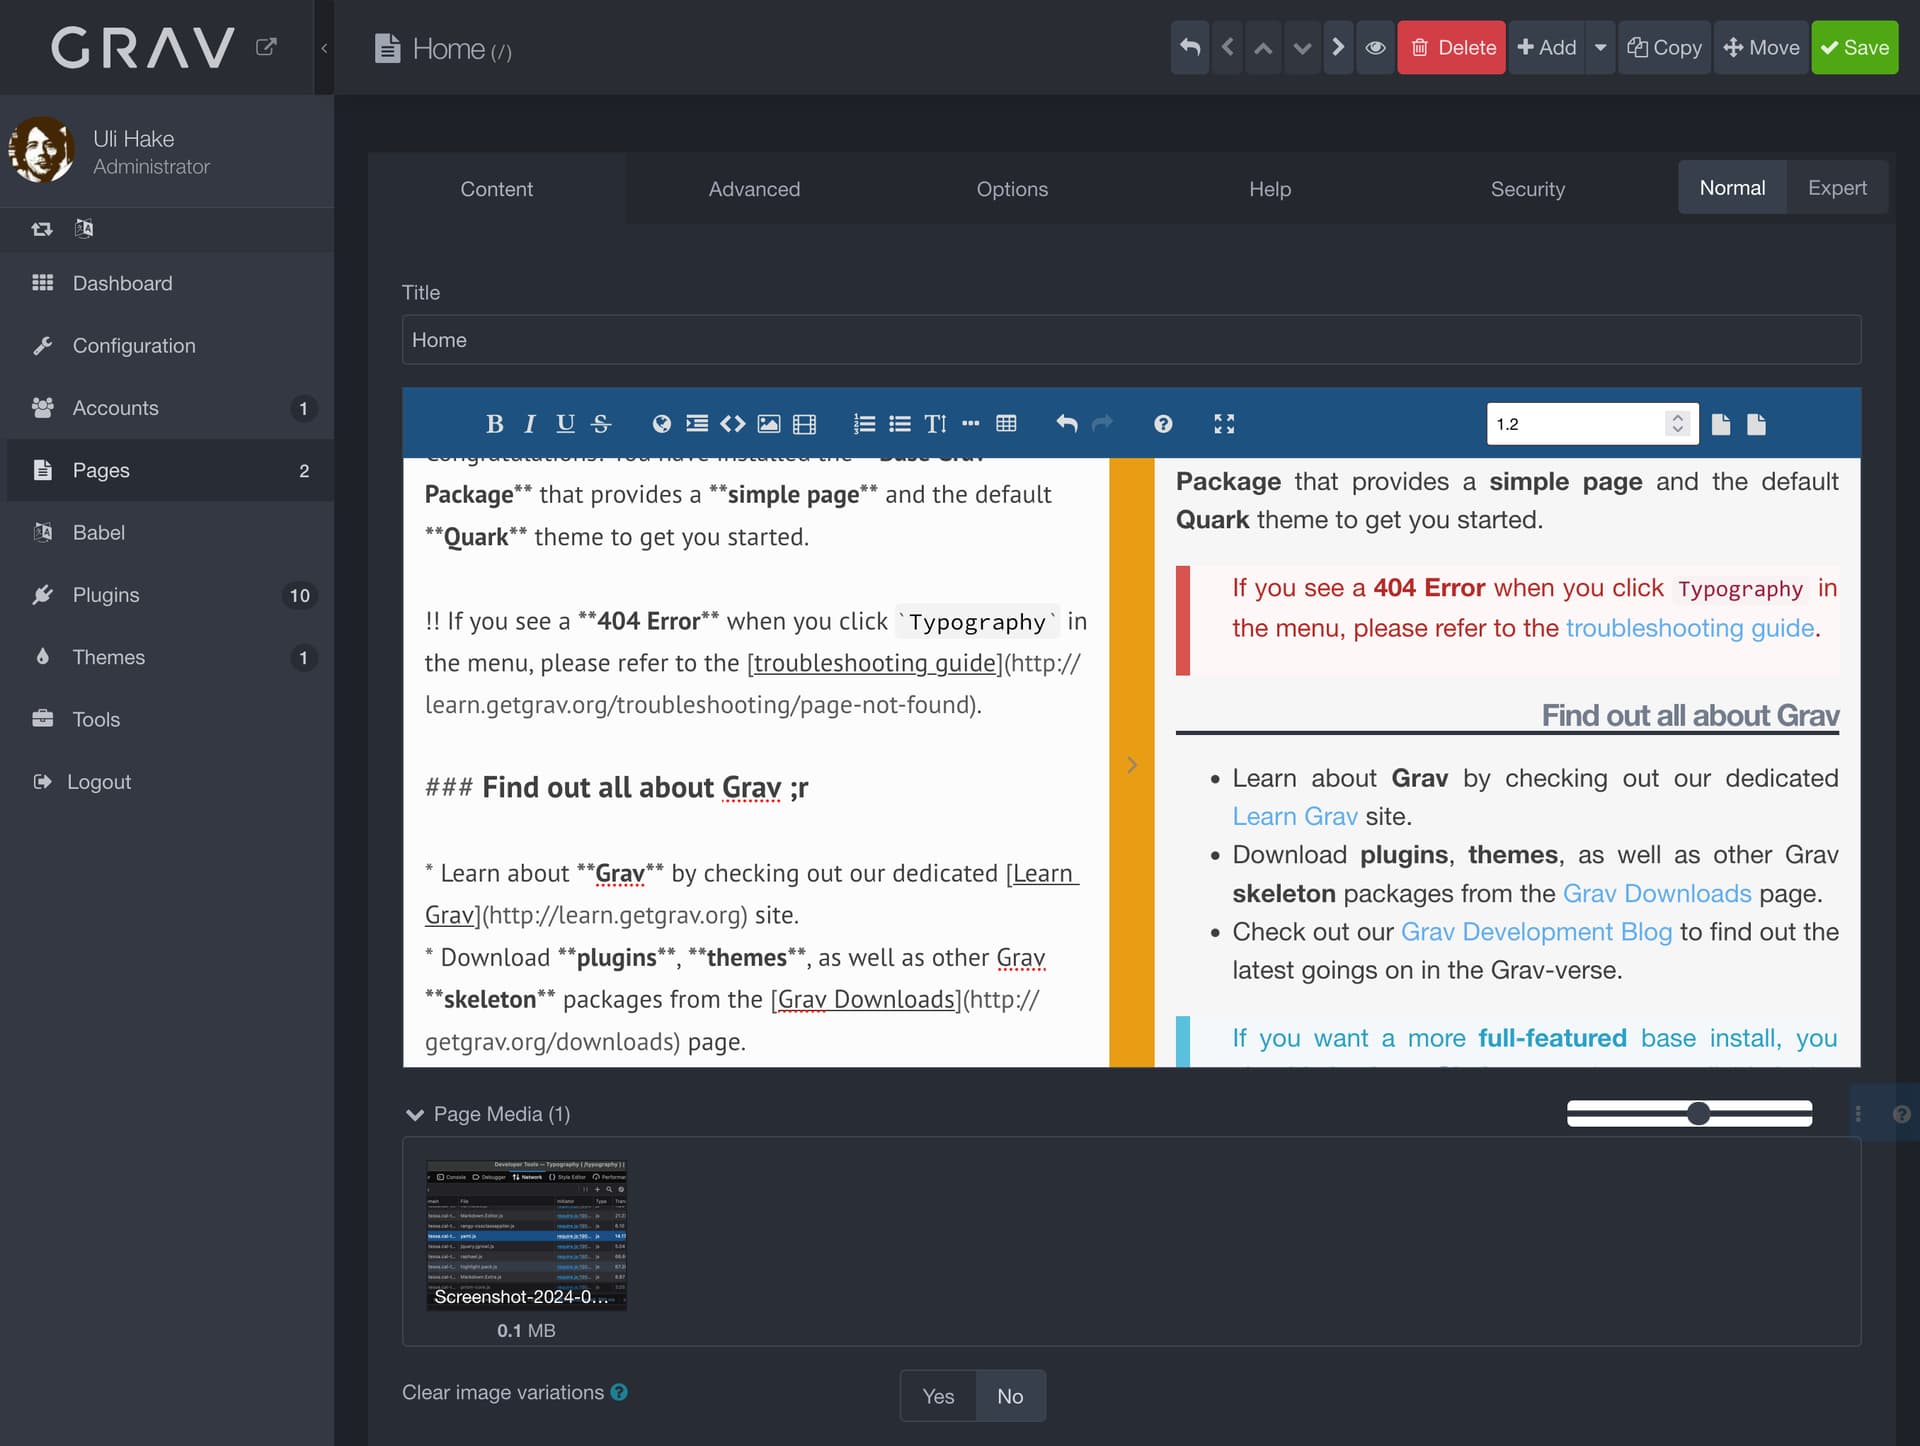Insert an image using the picture icon

[769, 424]
